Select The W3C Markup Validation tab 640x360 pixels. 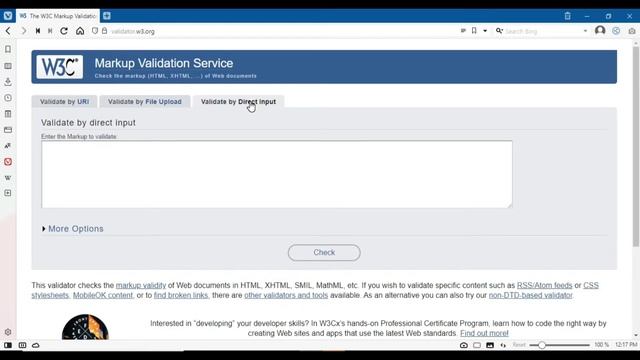coord(58,16)
